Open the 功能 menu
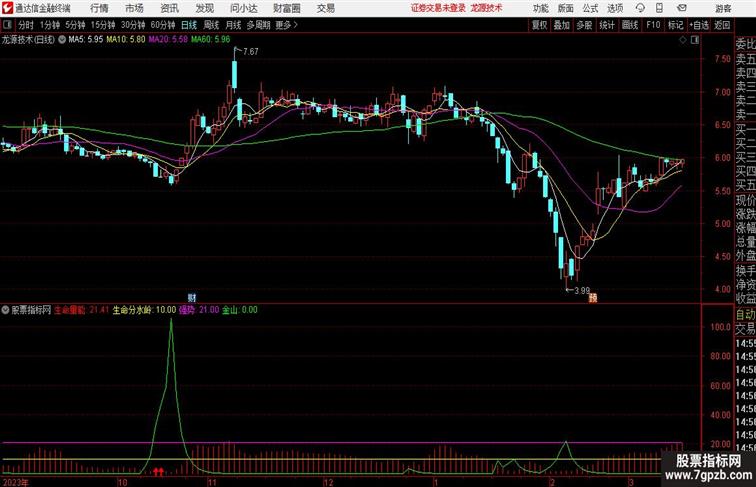 pyautogui.click(x=540, y=8)
